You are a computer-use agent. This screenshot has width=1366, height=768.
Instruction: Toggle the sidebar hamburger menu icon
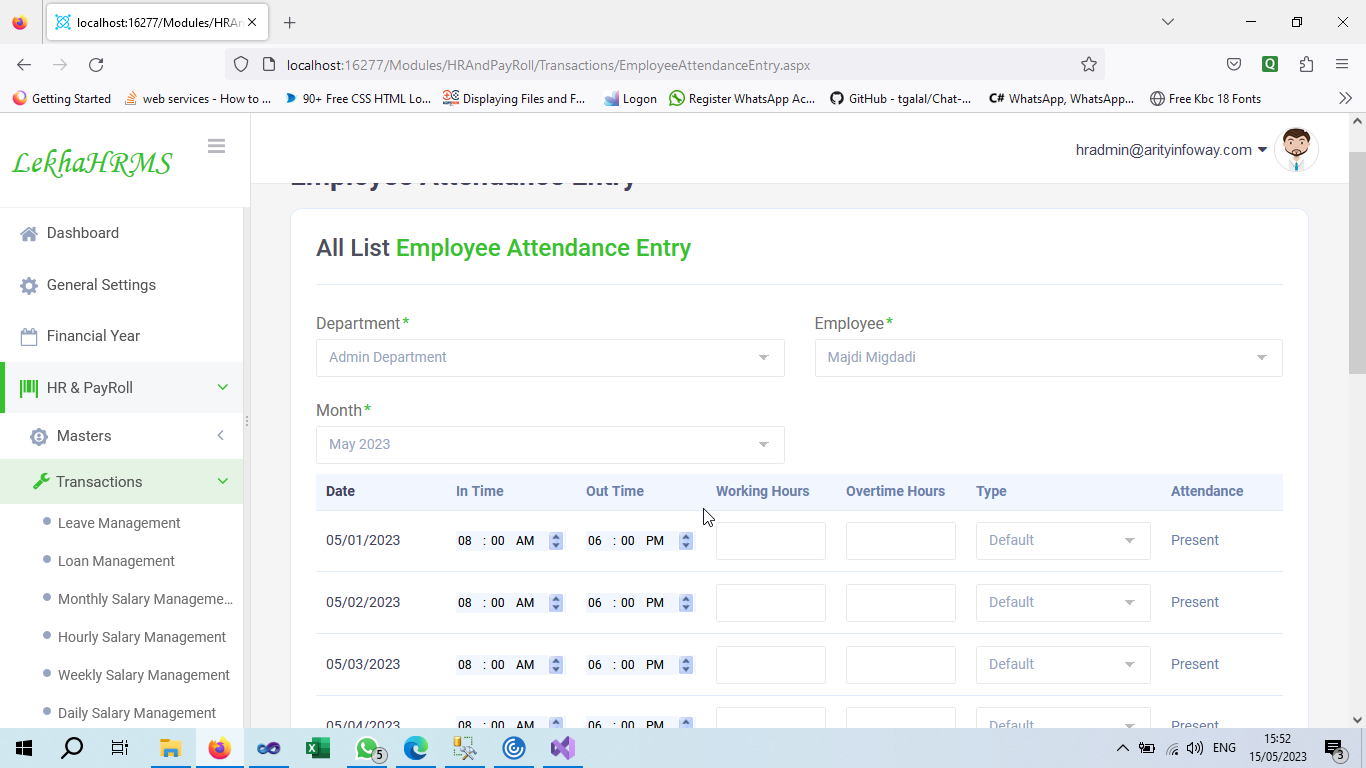click(216, 146)
